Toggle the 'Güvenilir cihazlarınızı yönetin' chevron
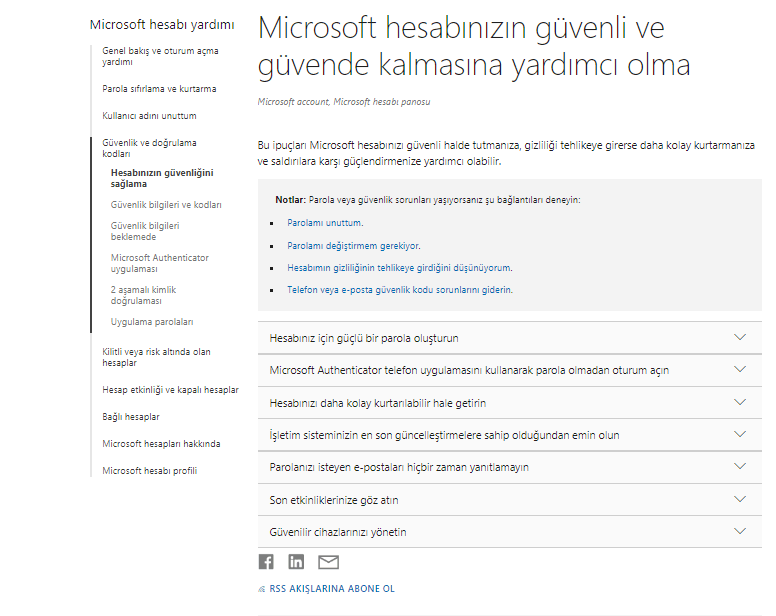The width and height of the screenshot is (776, 616). point(740,531)
